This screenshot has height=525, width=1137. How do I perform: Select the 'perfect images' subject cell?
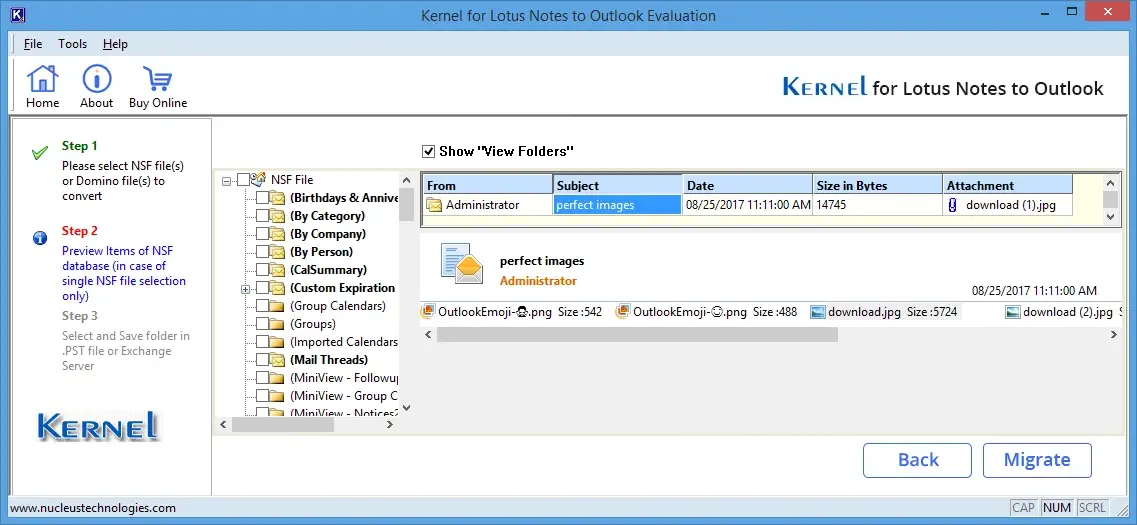[617, 205]
